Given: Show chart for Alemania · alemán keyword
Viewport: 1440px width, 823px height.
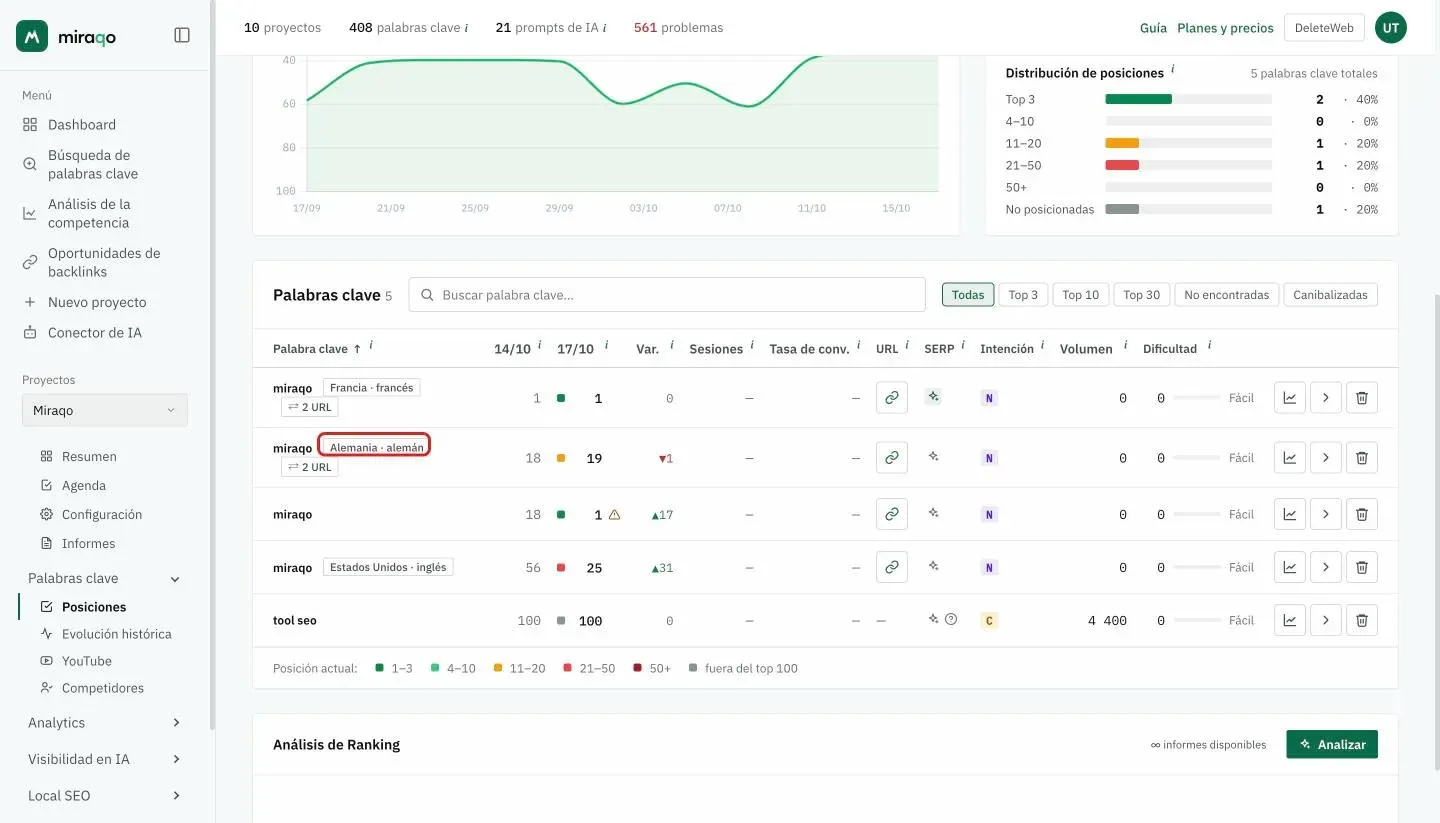Looking at the screenshot, I should pyautogui.click(x=1290, y=457).
